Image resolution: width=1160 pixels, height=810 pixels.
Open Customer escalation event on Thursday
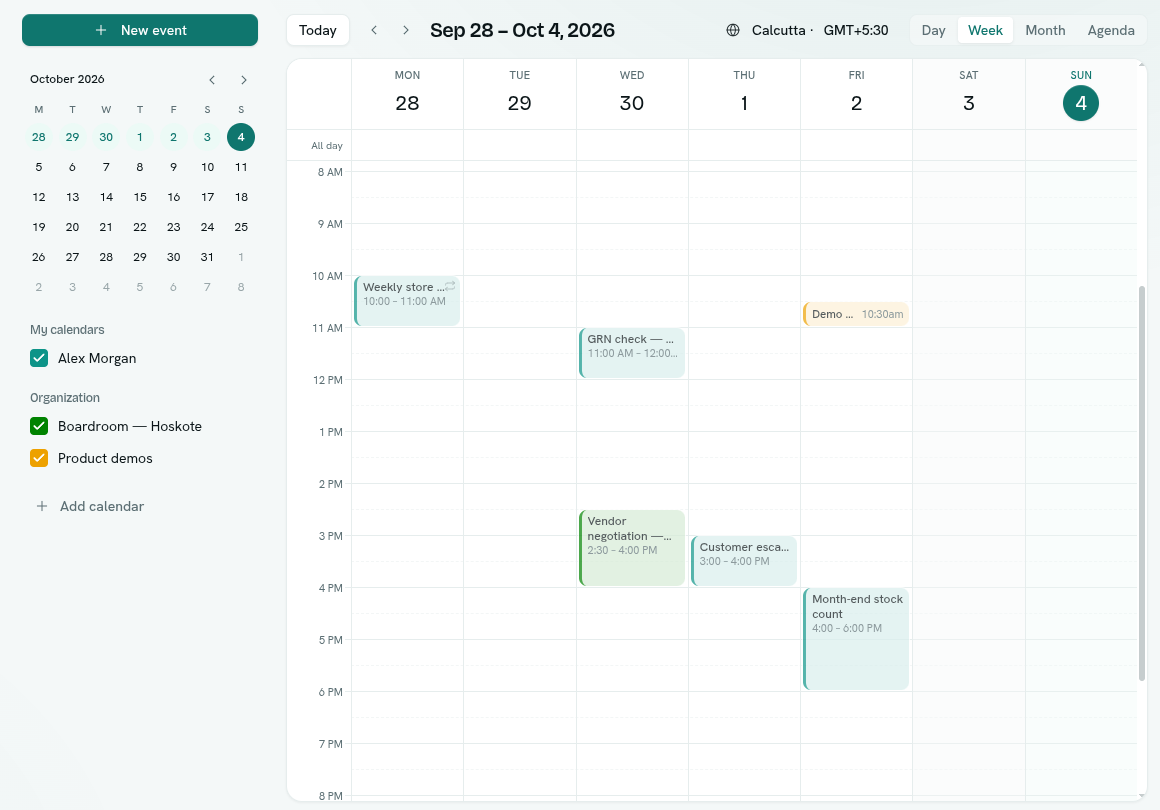pyautogui.click(x=744, y=561)
